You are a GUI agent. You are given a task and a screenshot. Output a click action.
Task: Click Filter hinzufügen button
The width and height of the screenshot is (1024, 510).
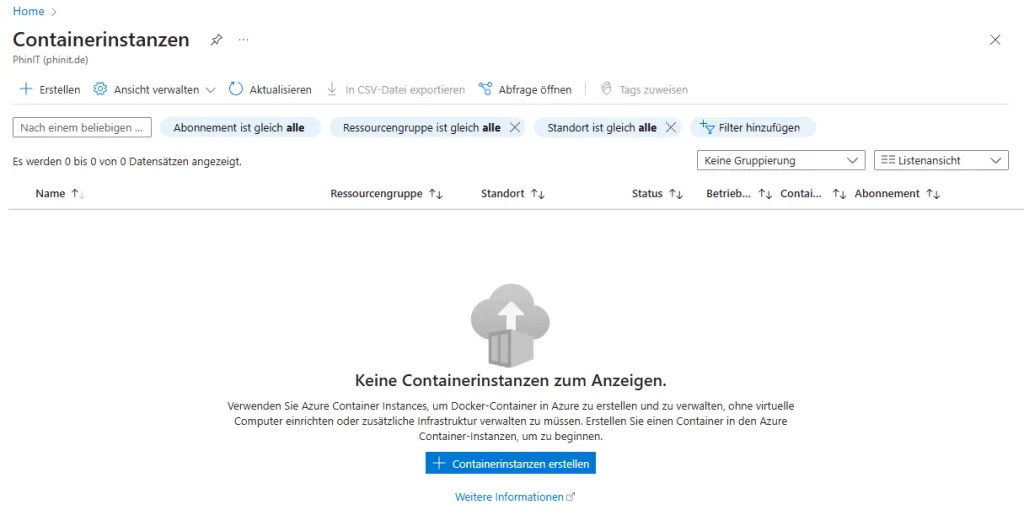(752, 128)
